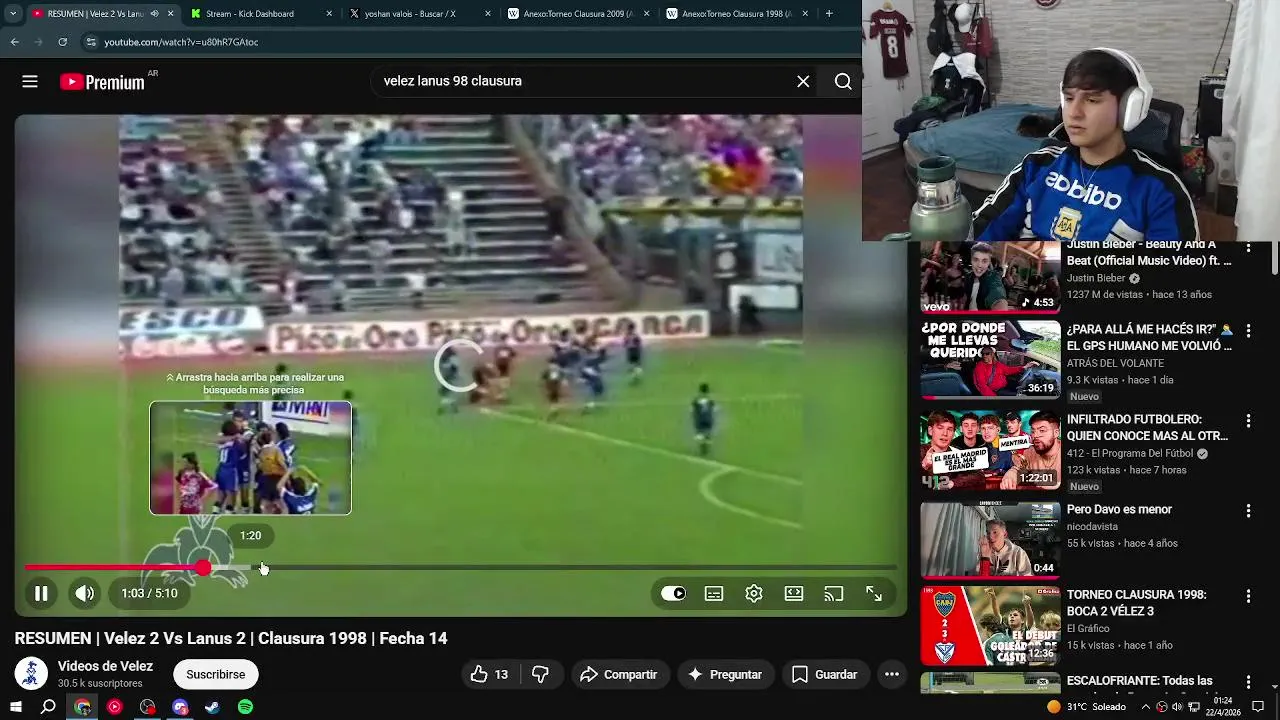Screen dimensions: 1280x720
Task: Go back with browser back arrow
Action: click(x=14, y=42)
